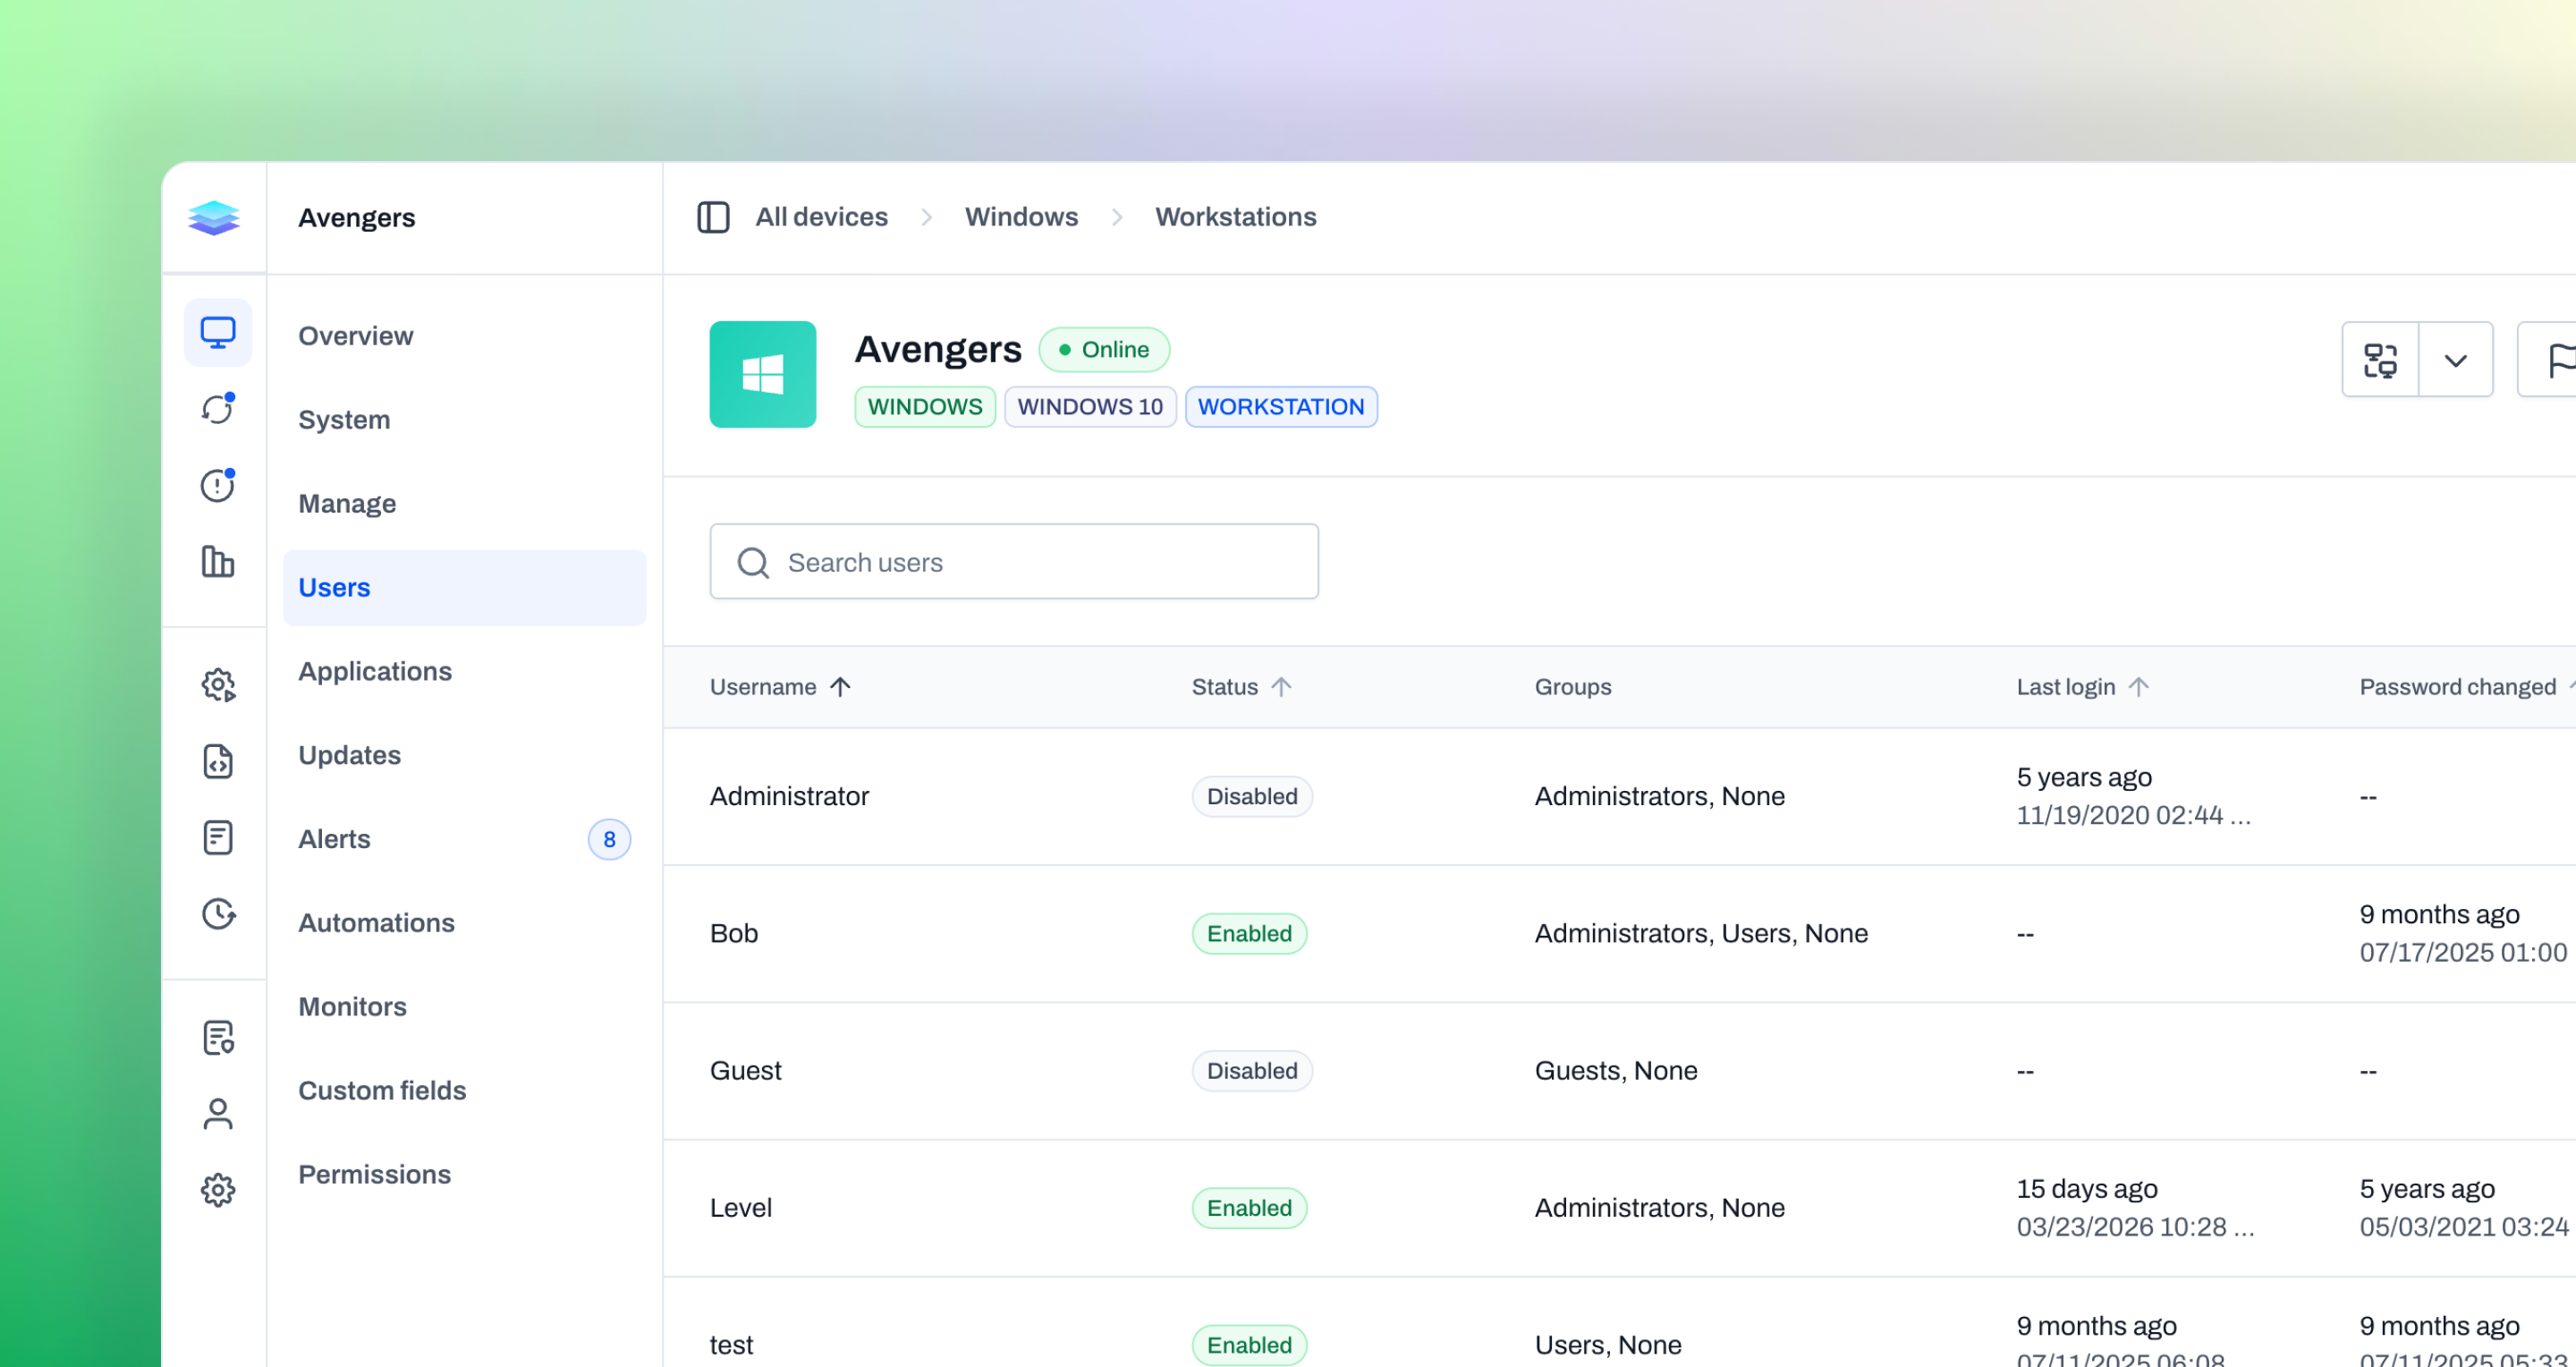Open the Applications menu item
2576x1367 pixels.
coord(375,672)
